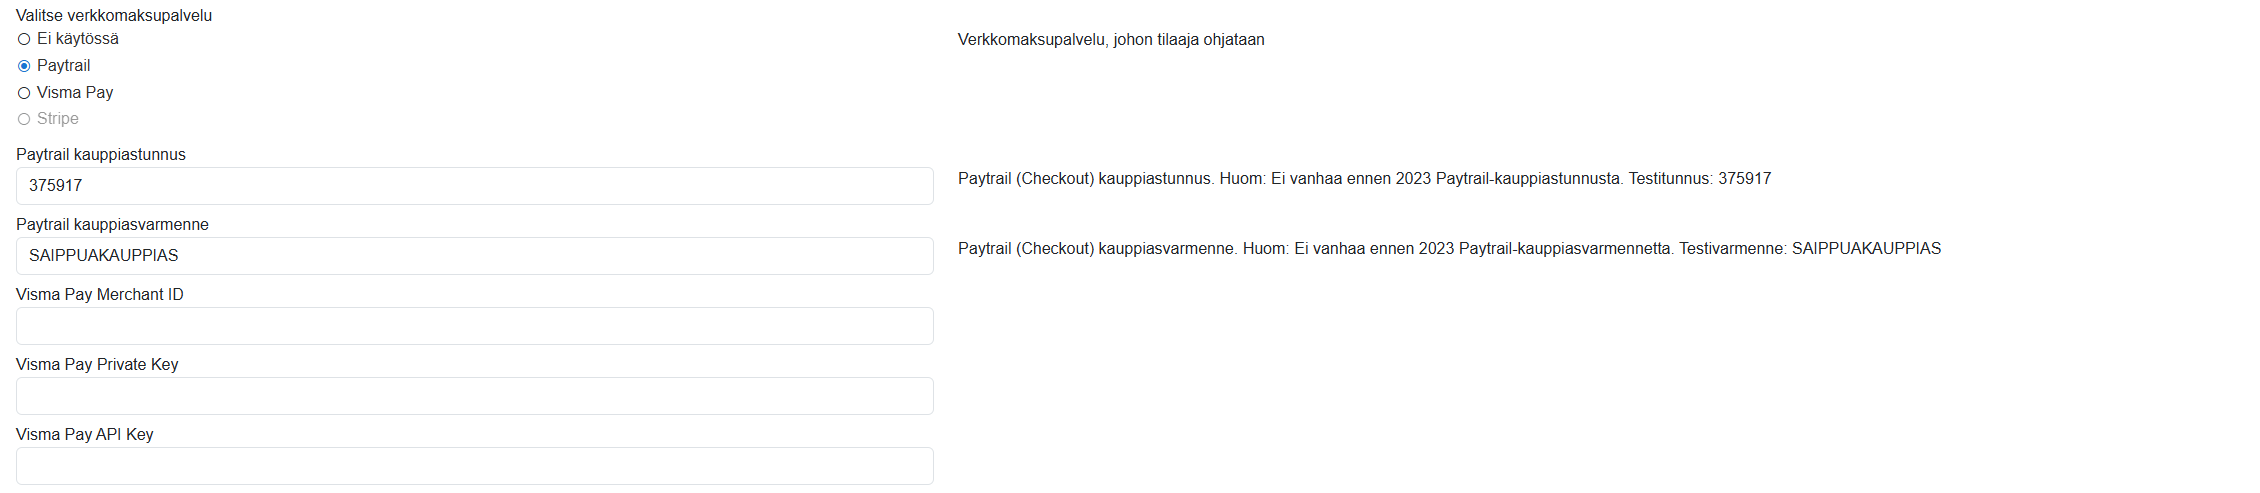Click the "Visma Pay Merchant ID" label
The width and height of the screenshot is (2260, 493).
(100, 295)
